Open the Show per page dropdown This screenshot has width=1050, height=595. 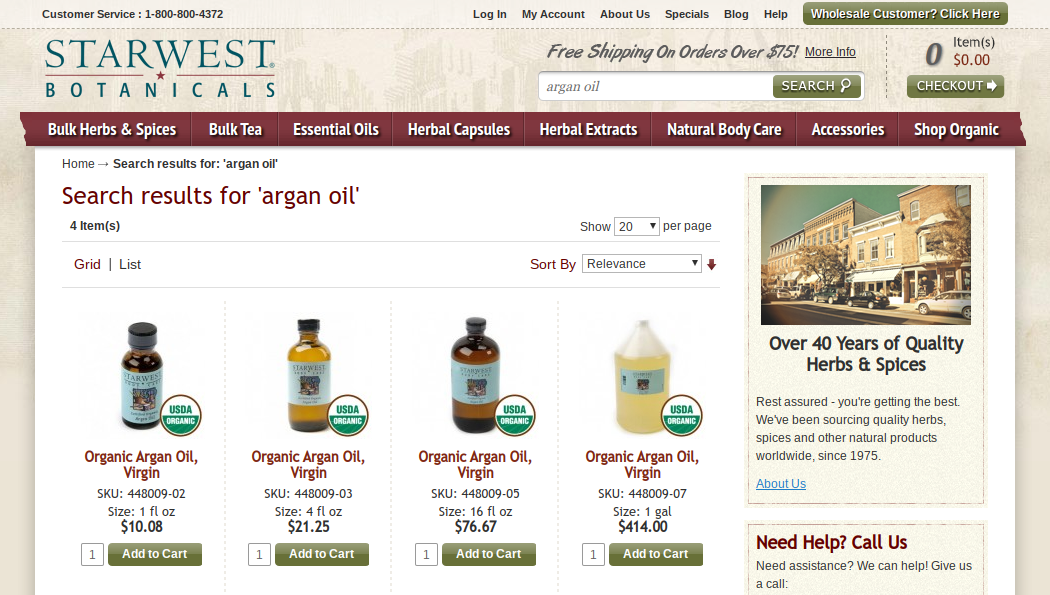pos(637,226)
